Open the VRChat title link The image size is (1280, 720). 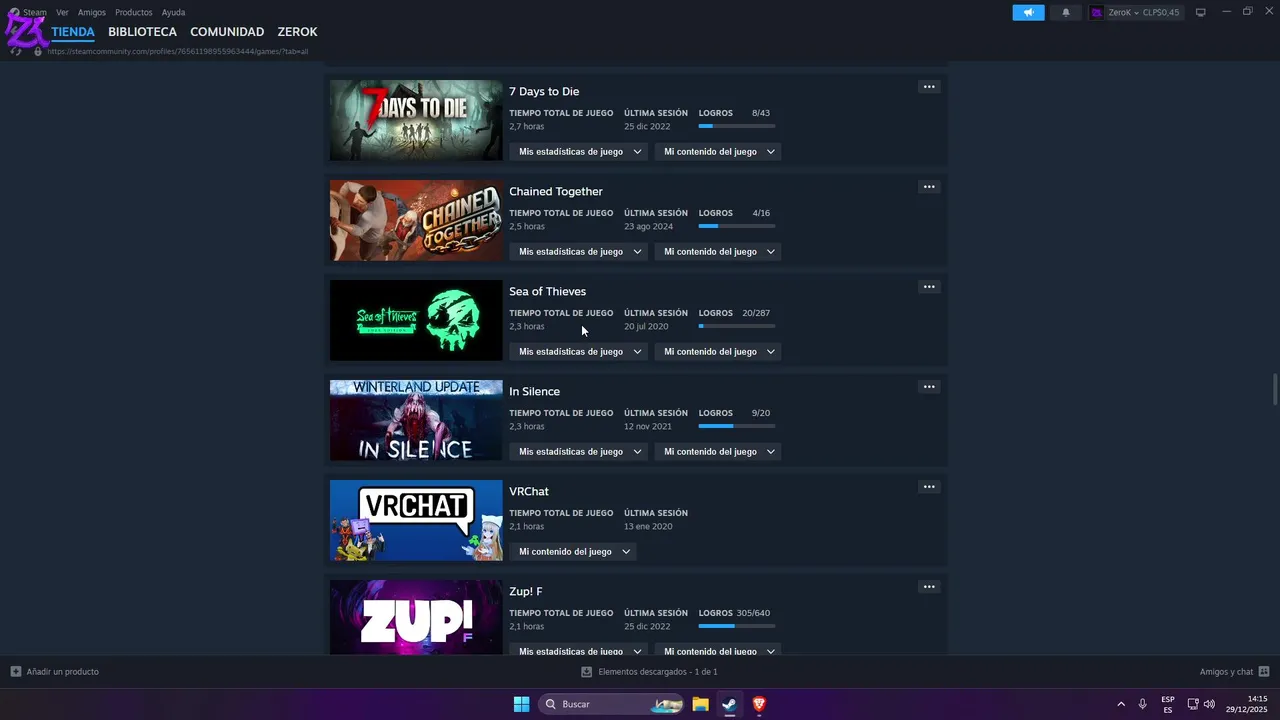click(x=528, y=491)
